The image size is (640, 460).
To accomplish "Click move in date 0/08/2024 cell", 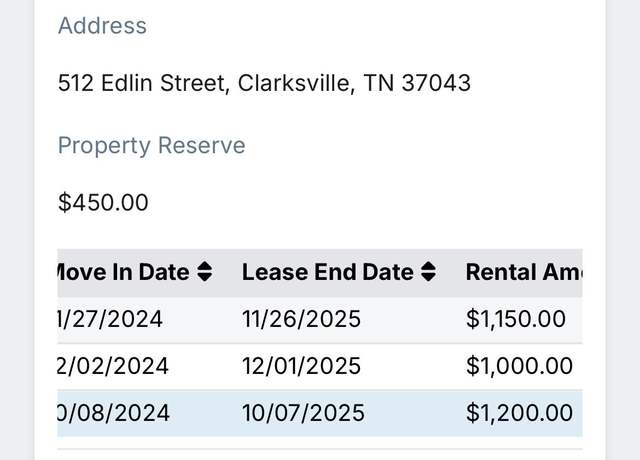I will (x=113, y=413).
